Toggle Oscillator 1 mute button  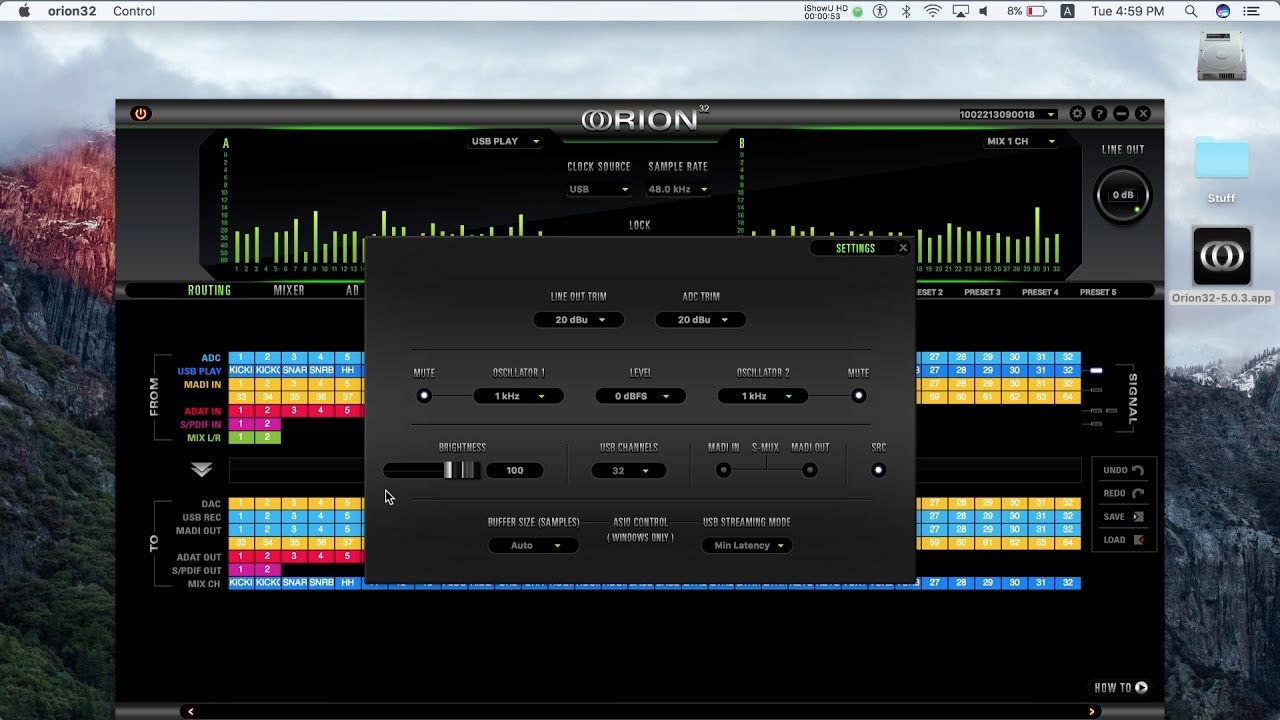[424, 396]
